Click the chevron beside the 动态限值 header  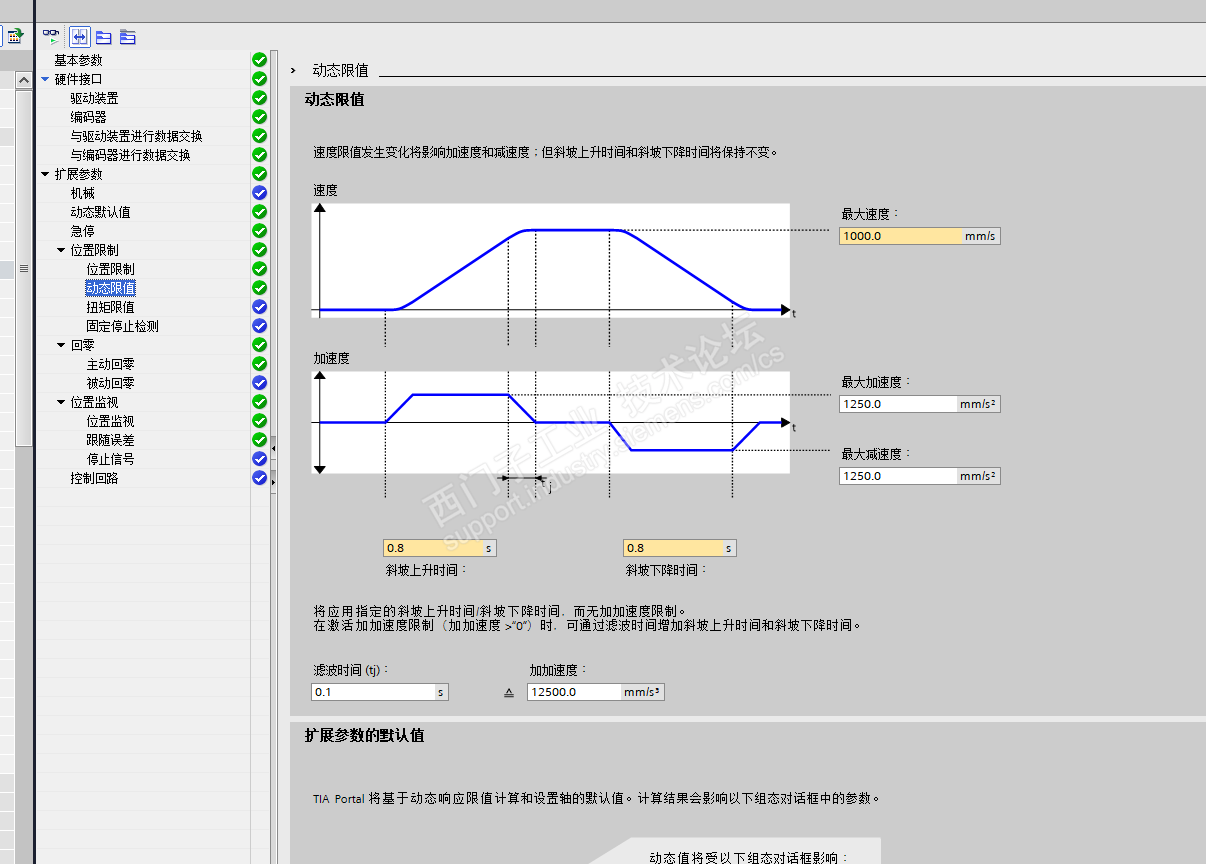(x=293, y=70)
